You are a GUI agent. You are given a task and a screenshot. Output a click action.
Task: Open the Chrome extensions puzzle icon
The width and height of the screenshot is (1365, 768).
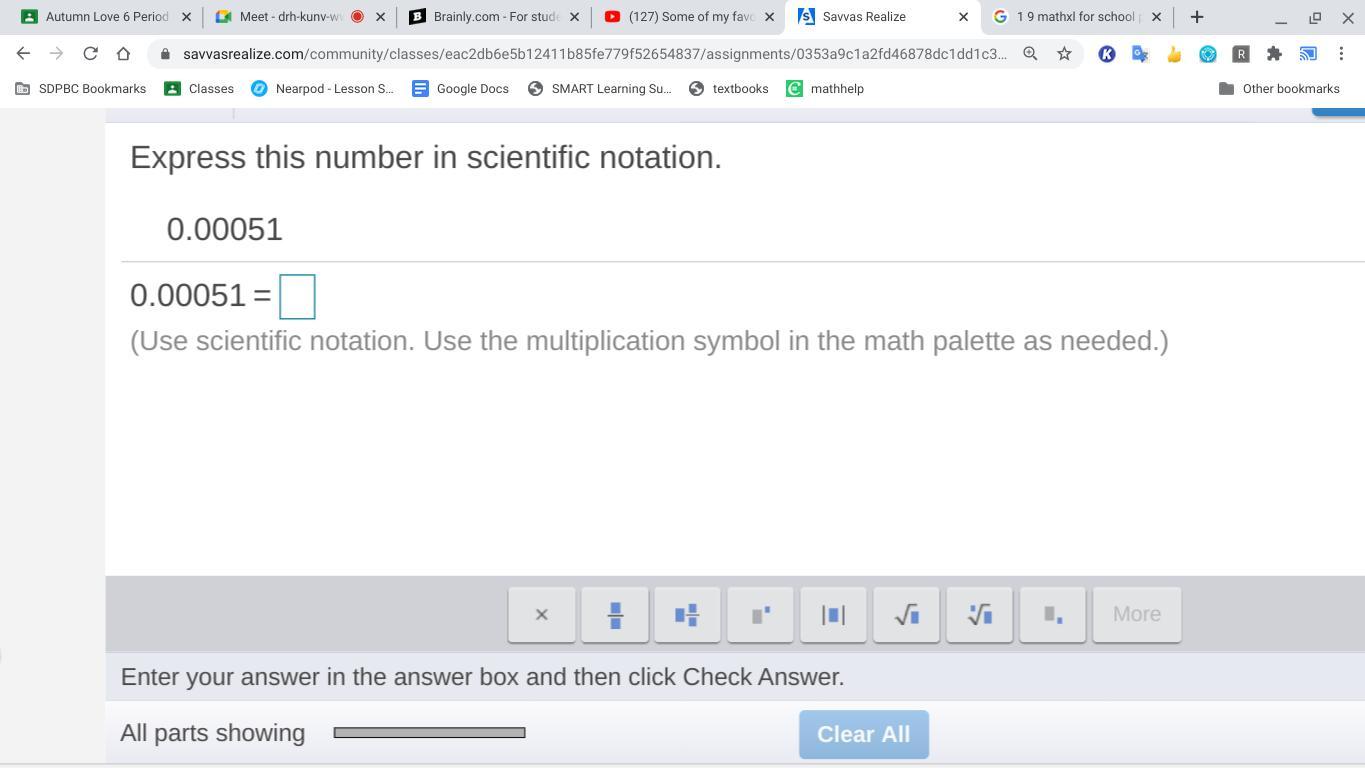[x=1274, y=54]
